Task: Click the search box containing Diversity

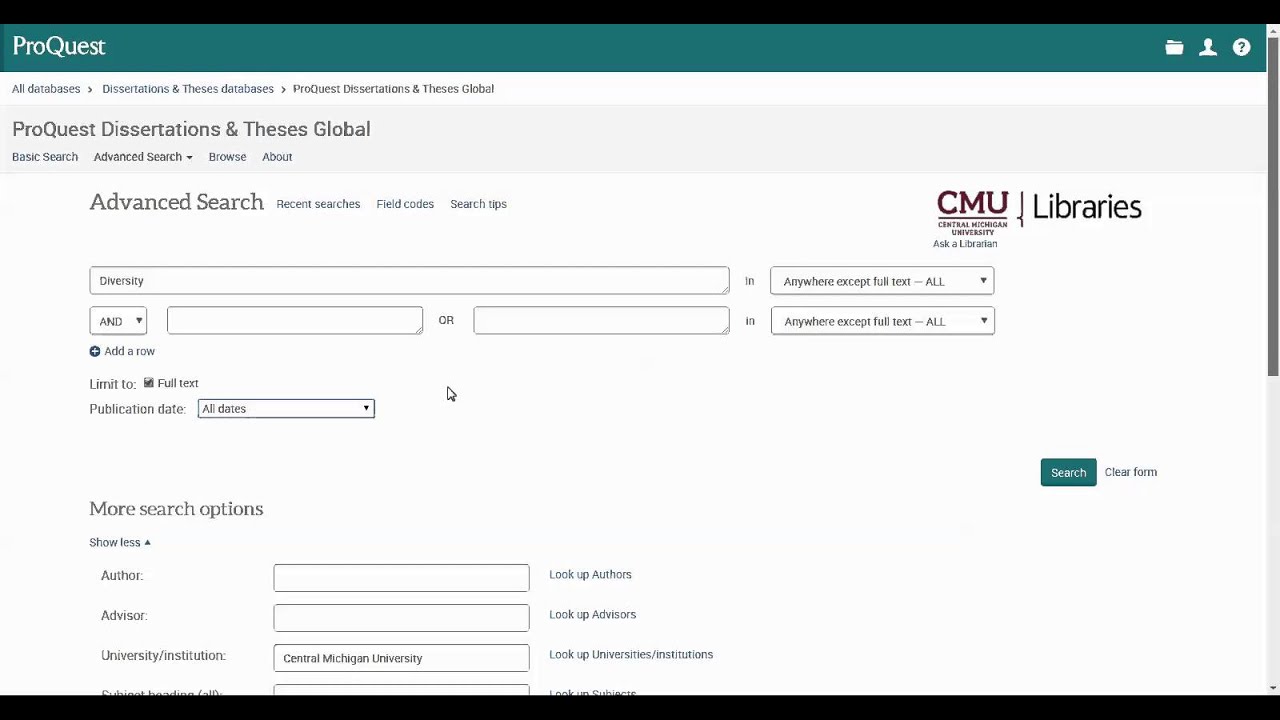Action: [x=409, y=280]
